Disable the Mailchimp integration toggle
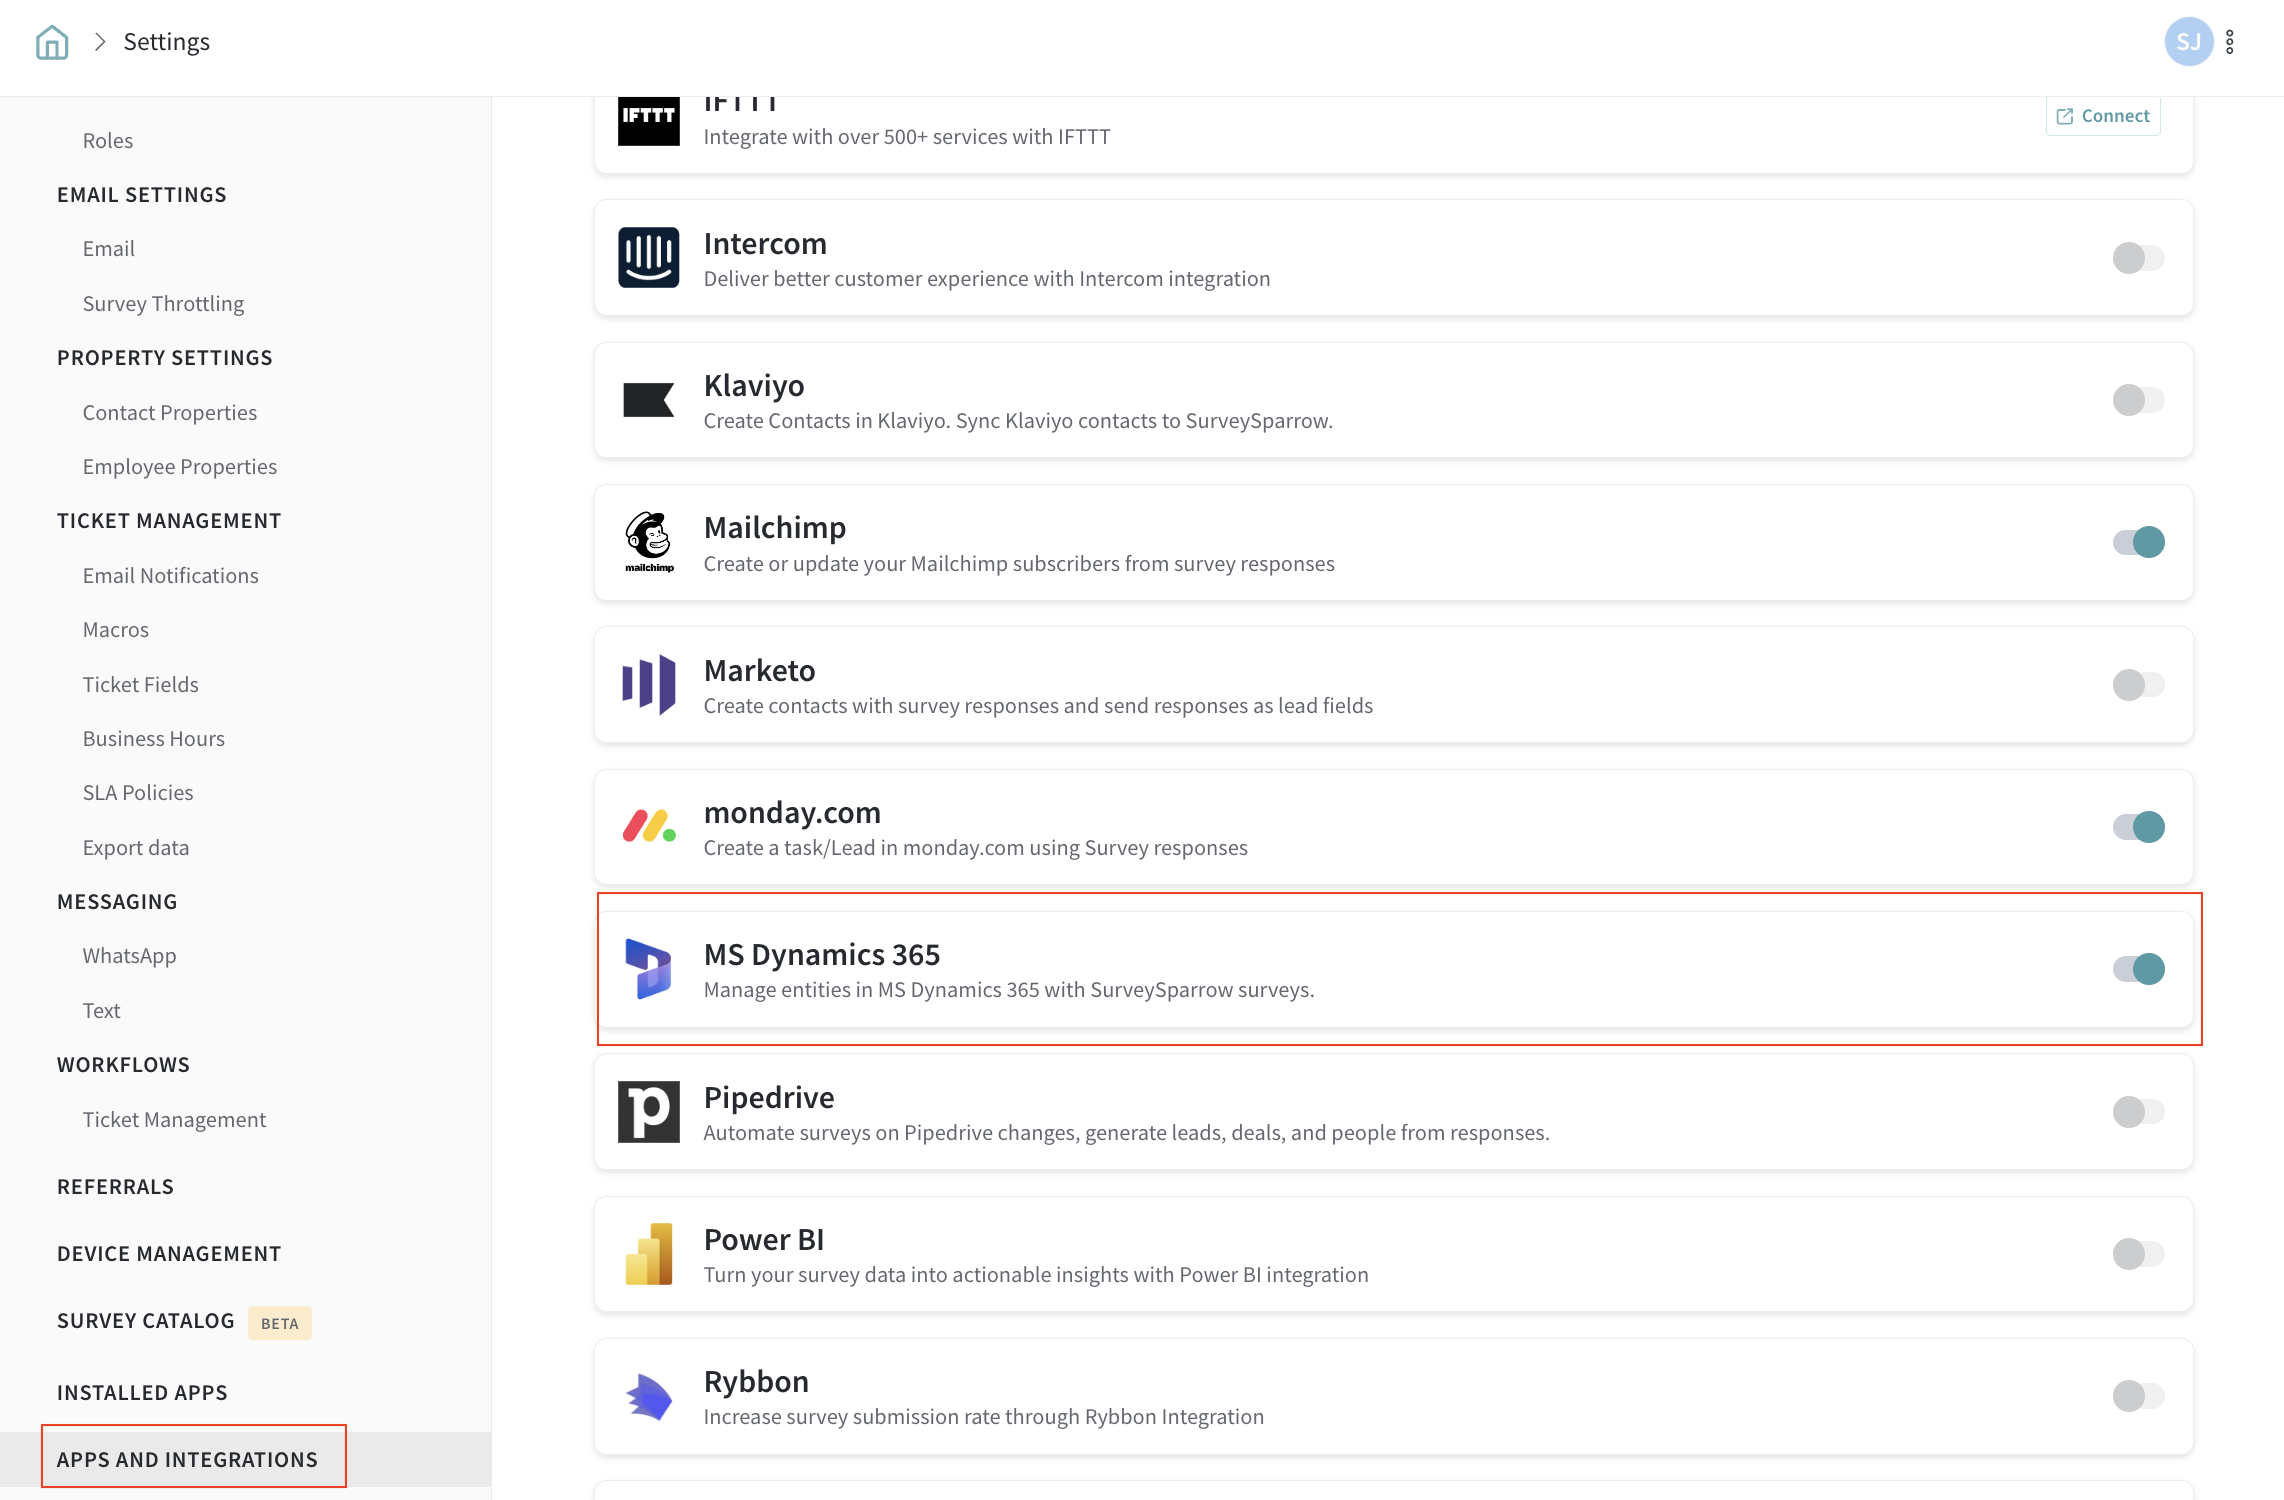This screenshot has width=2284, height=1500. (x=2138, y=542)
